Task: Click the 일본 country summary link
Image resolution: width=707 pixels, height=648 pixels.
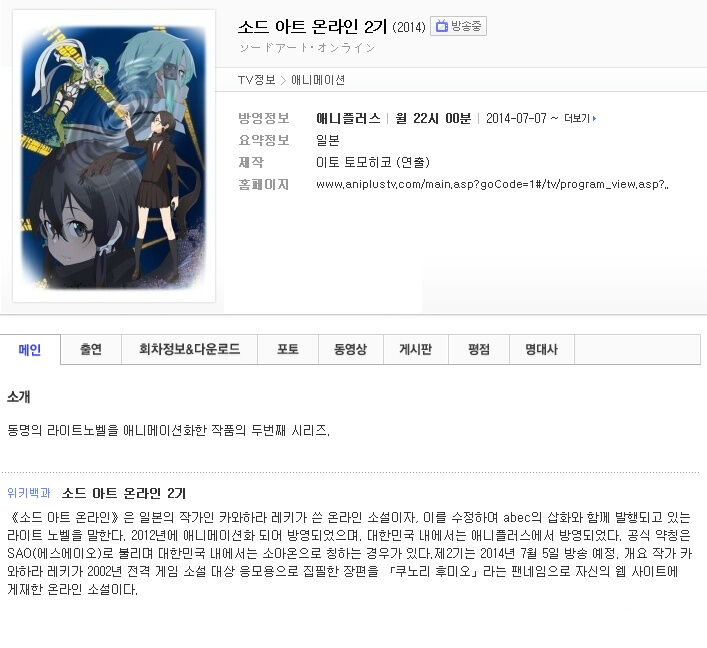Action: 327,140
